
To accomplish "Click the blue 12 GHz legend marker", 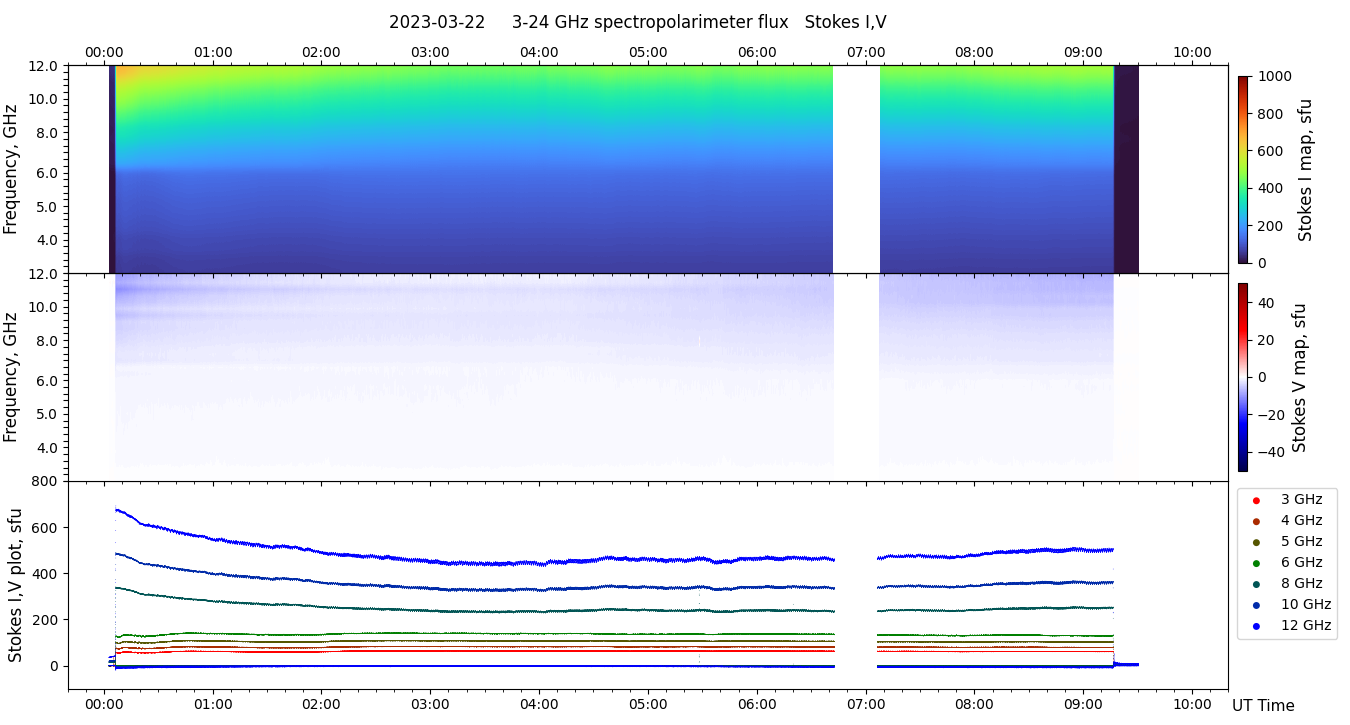I will 1255,626.
